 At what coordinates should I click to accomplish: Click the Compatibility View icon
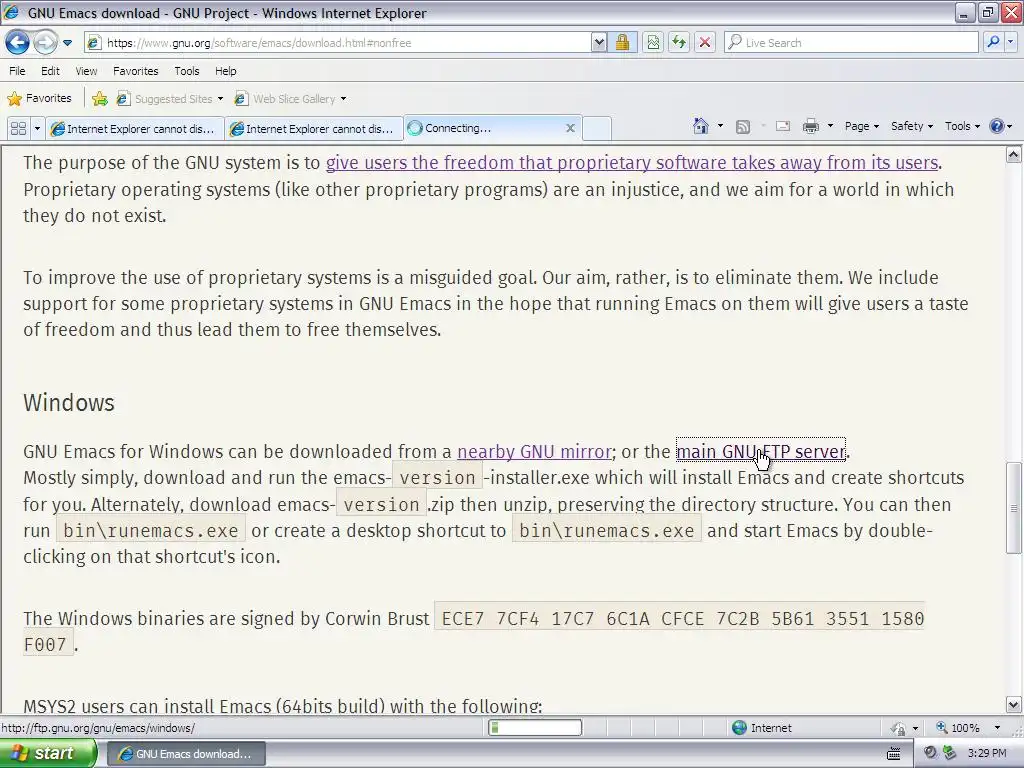(x=653, y=42)
